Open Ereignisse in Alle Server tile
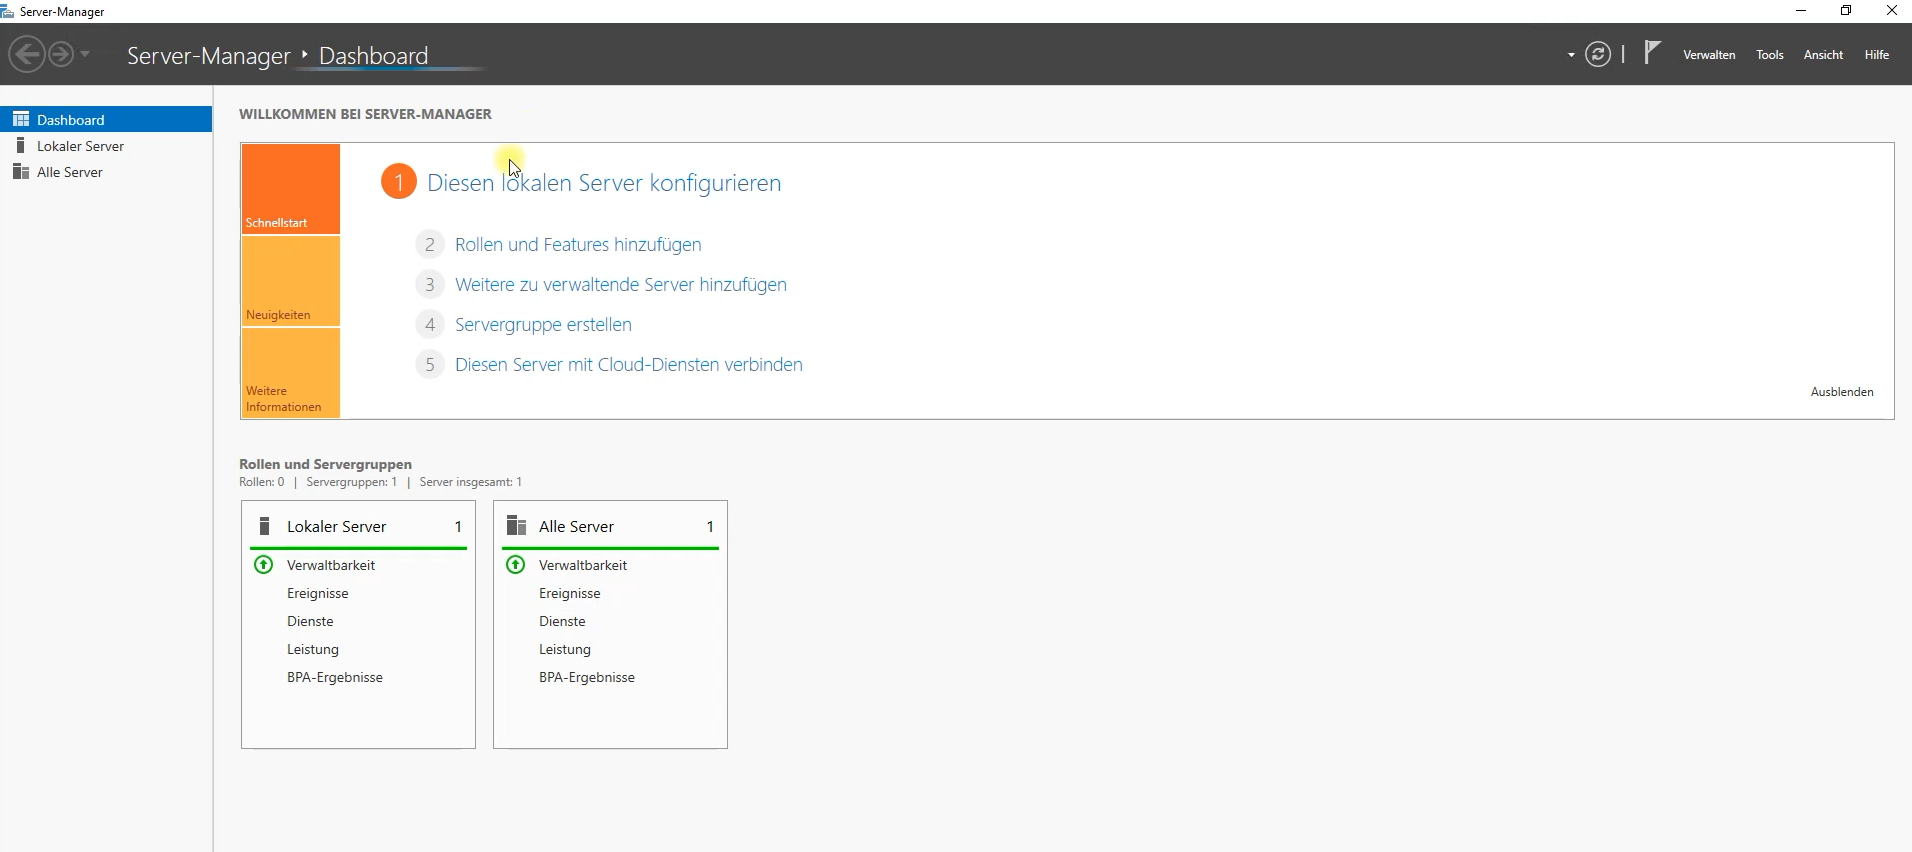 click(x=570, y=593)
